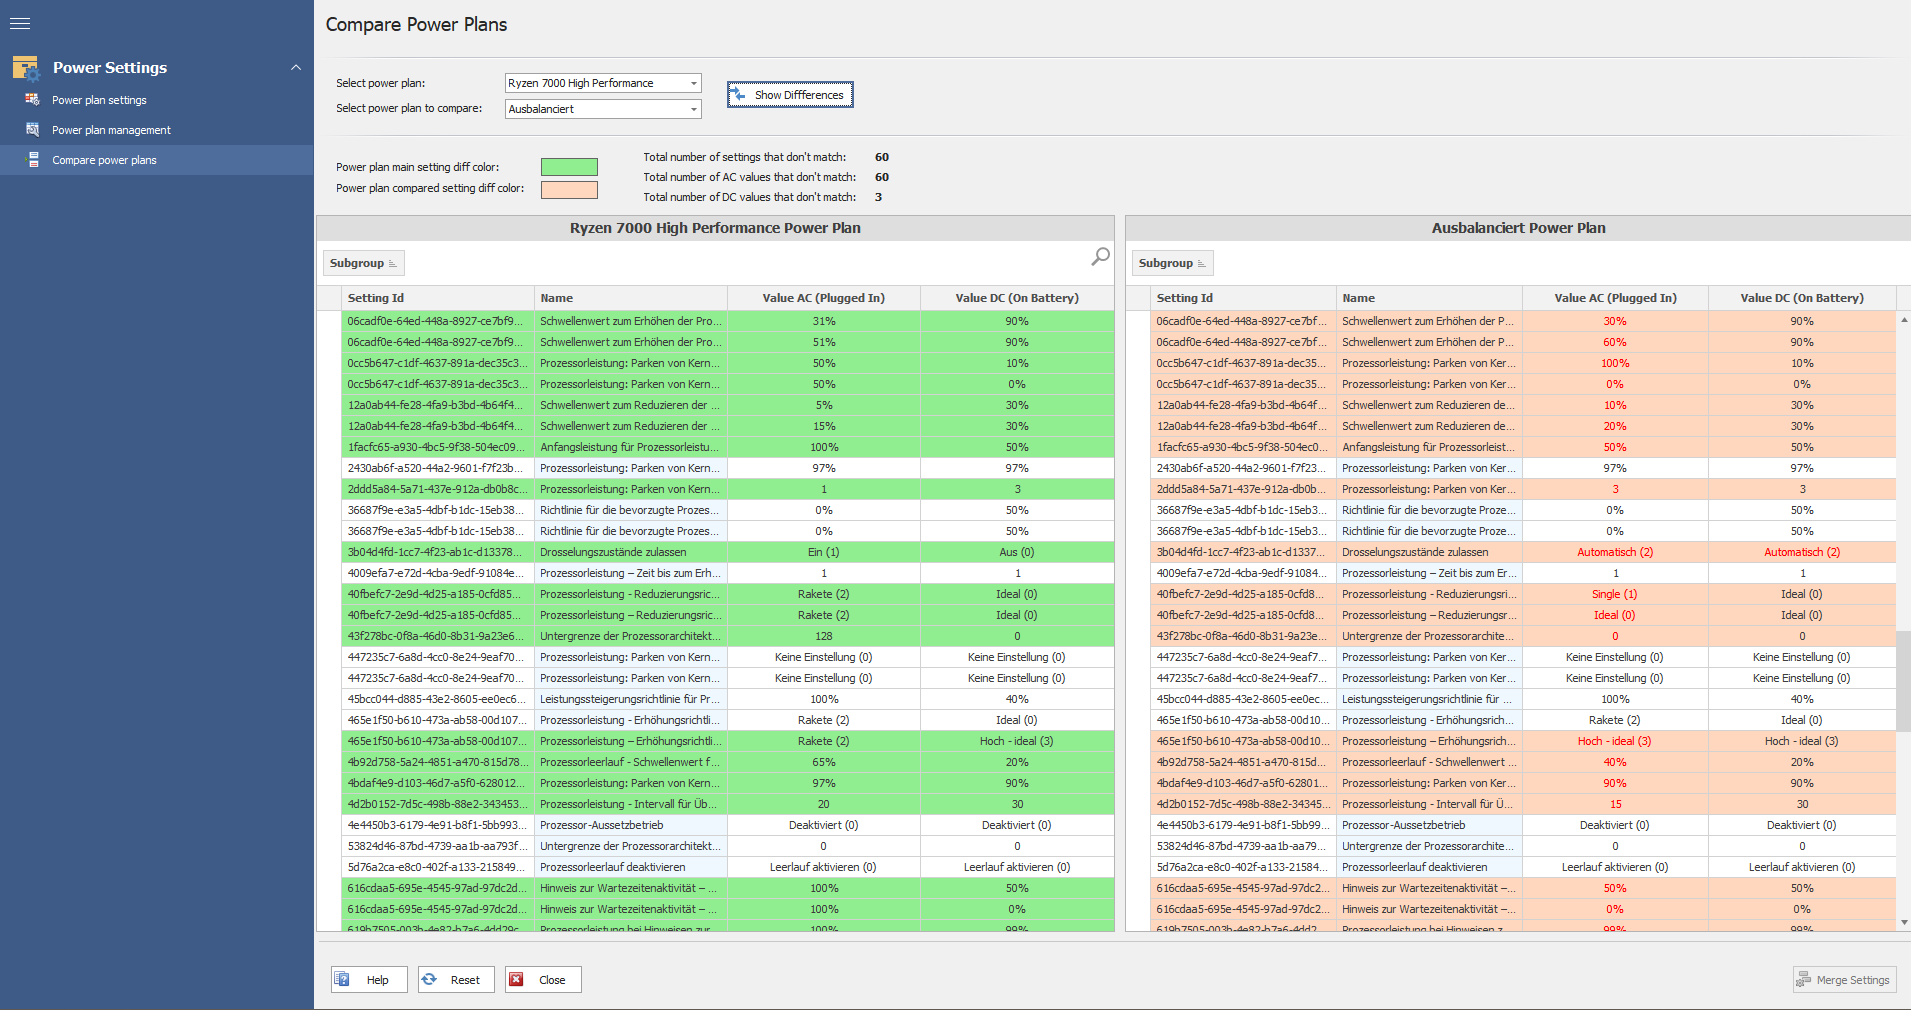Click the Close button
1911x1010 pixels.
pyautogui.click(x=543, y=980)
